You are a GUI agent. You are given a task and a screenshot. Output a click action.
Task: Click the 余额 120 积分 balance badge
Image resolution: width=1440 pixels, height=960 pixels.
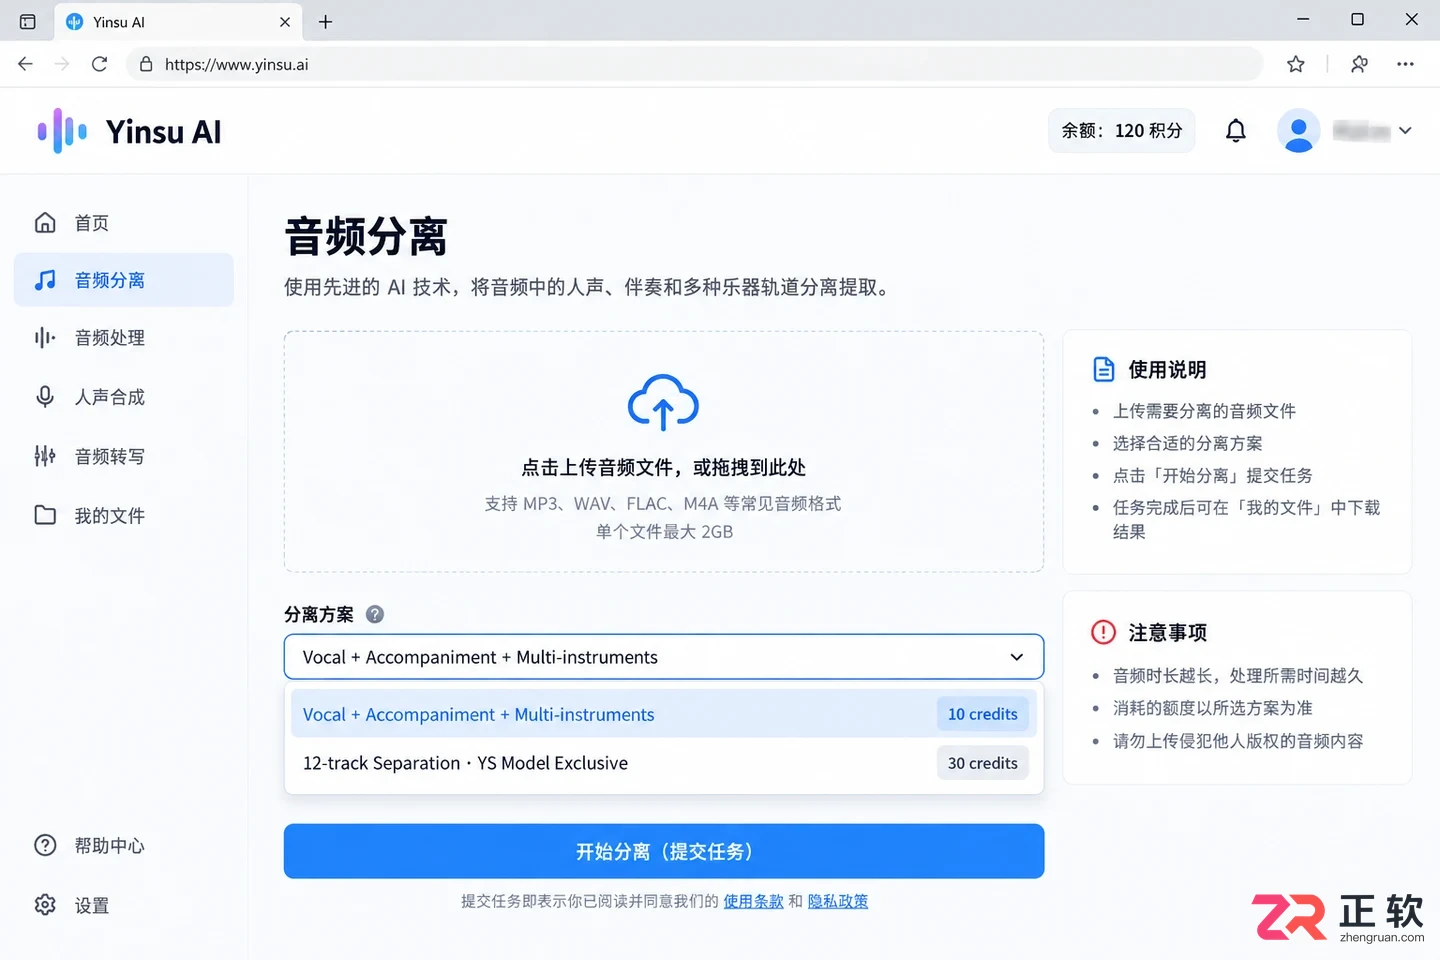click(x=1122, y=131)
